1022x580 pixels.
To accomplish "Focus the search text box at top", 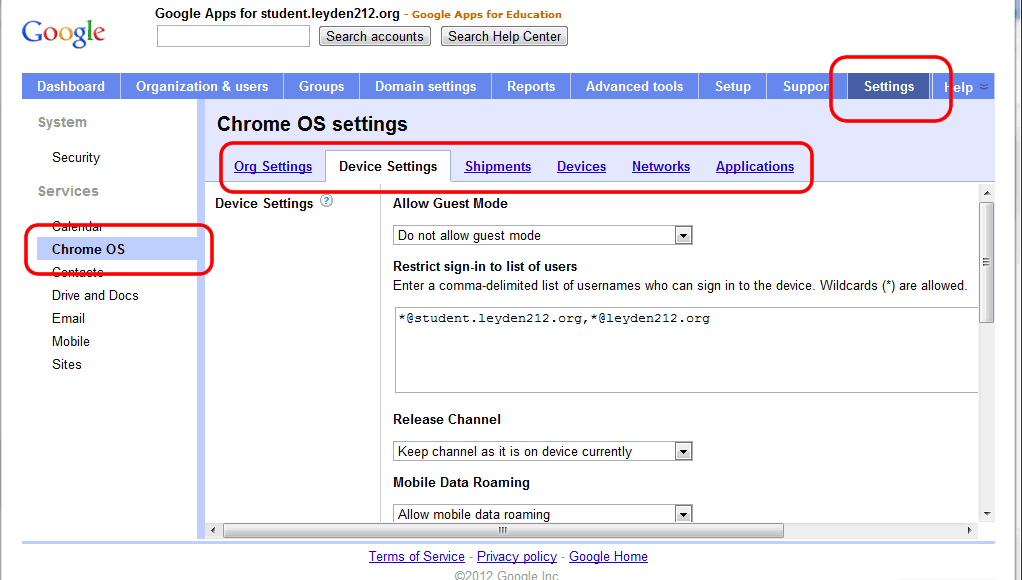I will coord(233,36).
